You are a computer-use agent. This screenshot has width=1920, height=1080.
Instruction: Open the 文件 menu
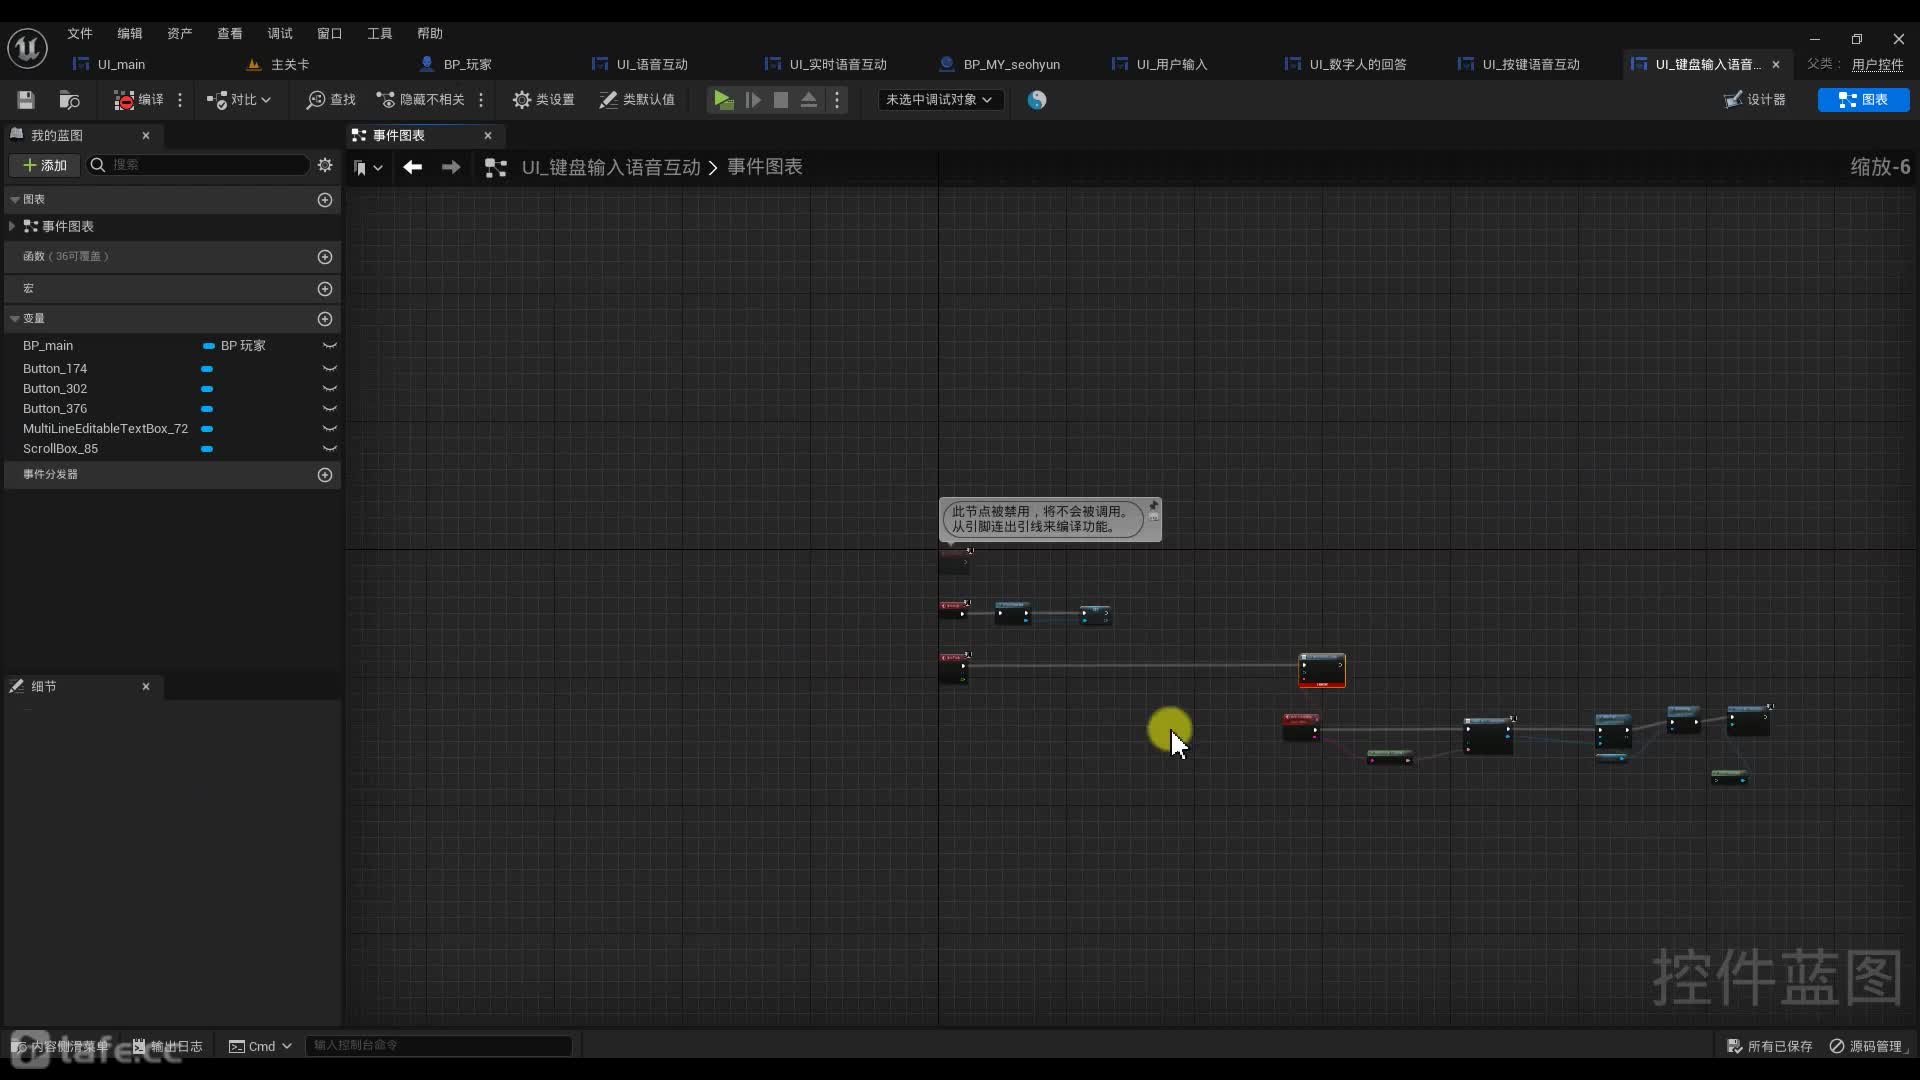(x=80, y=33)
